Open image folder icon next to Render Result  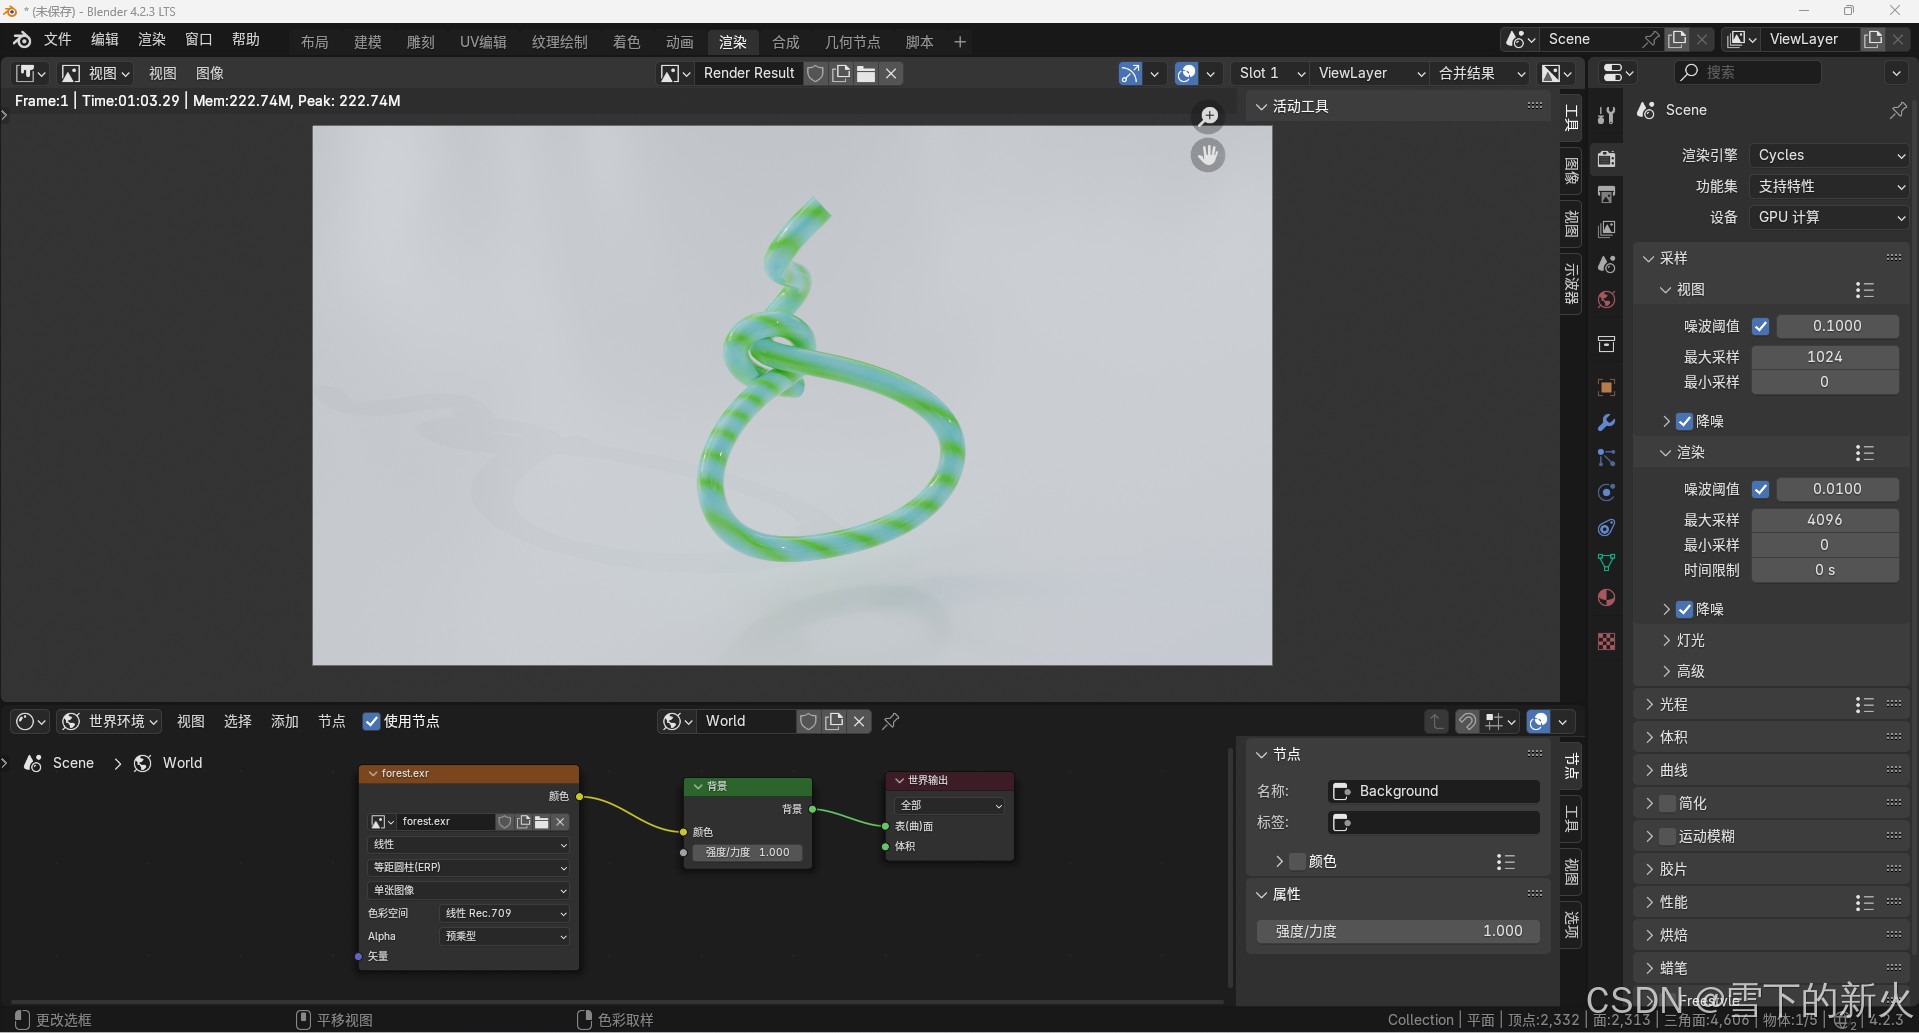[866, 73]
